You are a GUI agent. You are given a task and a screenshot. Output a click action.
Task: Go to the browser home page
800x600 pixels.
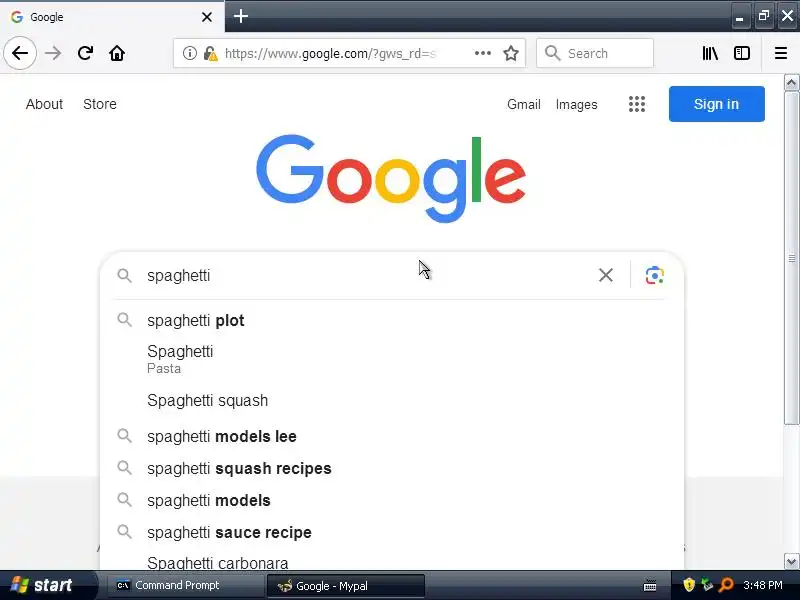pyautogui.click(x=117, y=53)
